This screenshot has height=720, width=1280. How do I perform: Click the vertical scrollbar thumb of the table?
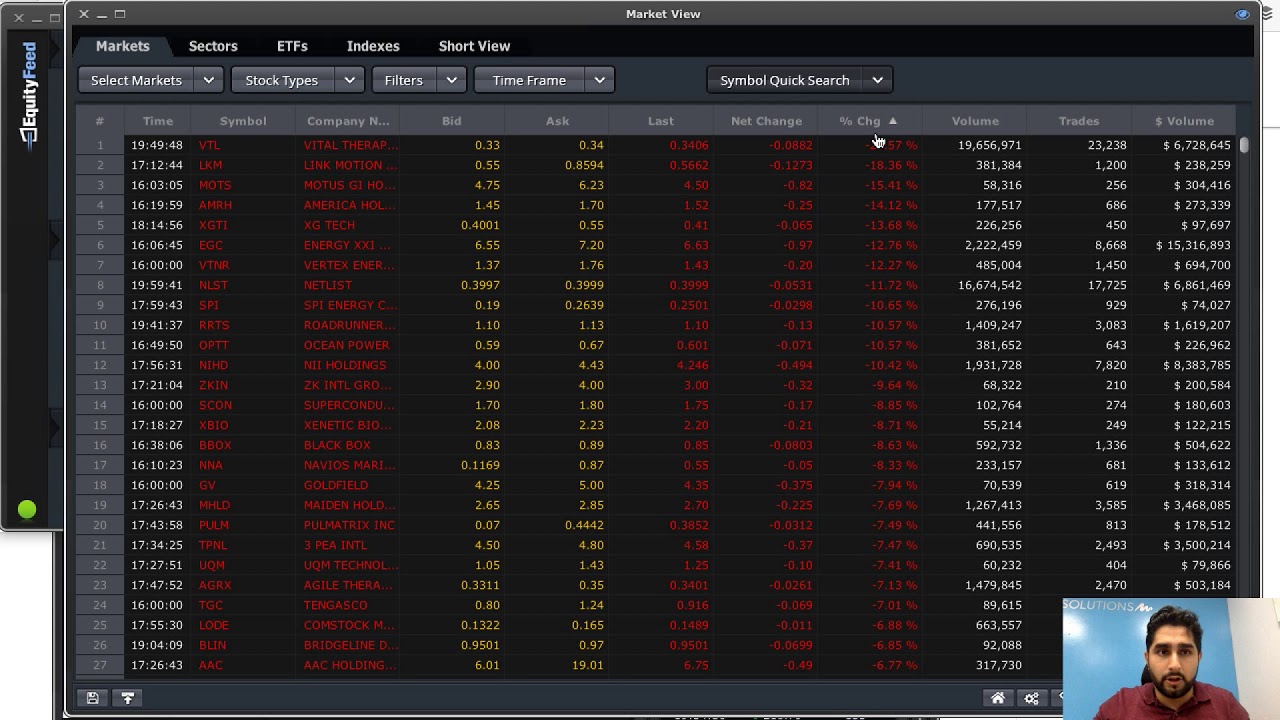point(1244,145)
